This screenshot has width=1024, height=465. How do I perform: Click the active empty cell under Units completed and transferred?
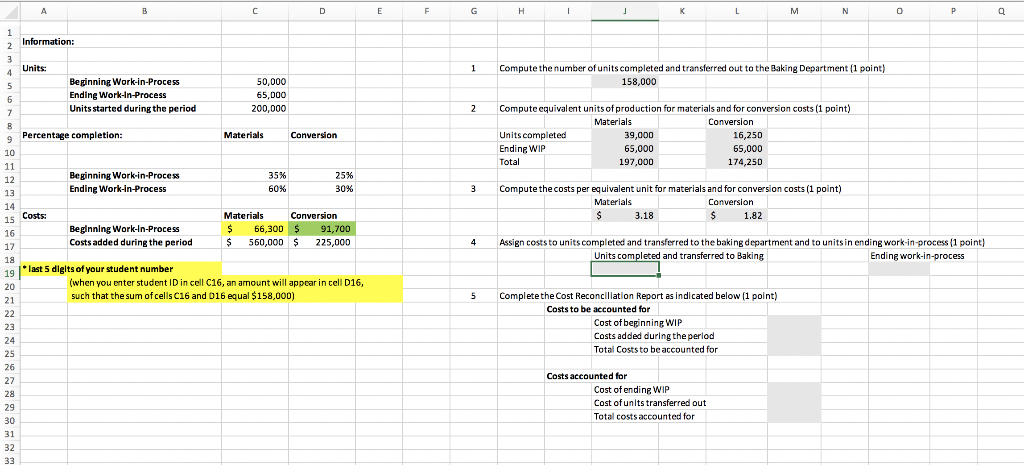pyautogui.click(x=625, y=268)
